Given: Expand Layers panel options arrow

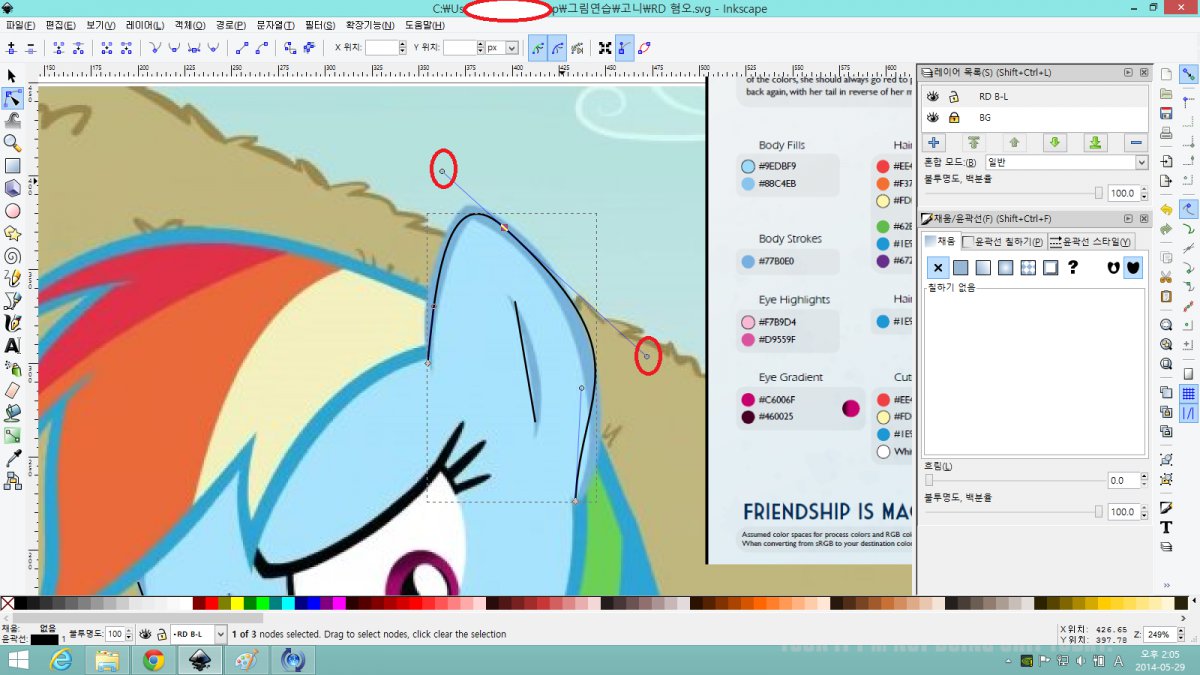Looking at the screenshot, I should pos(1128,73).
